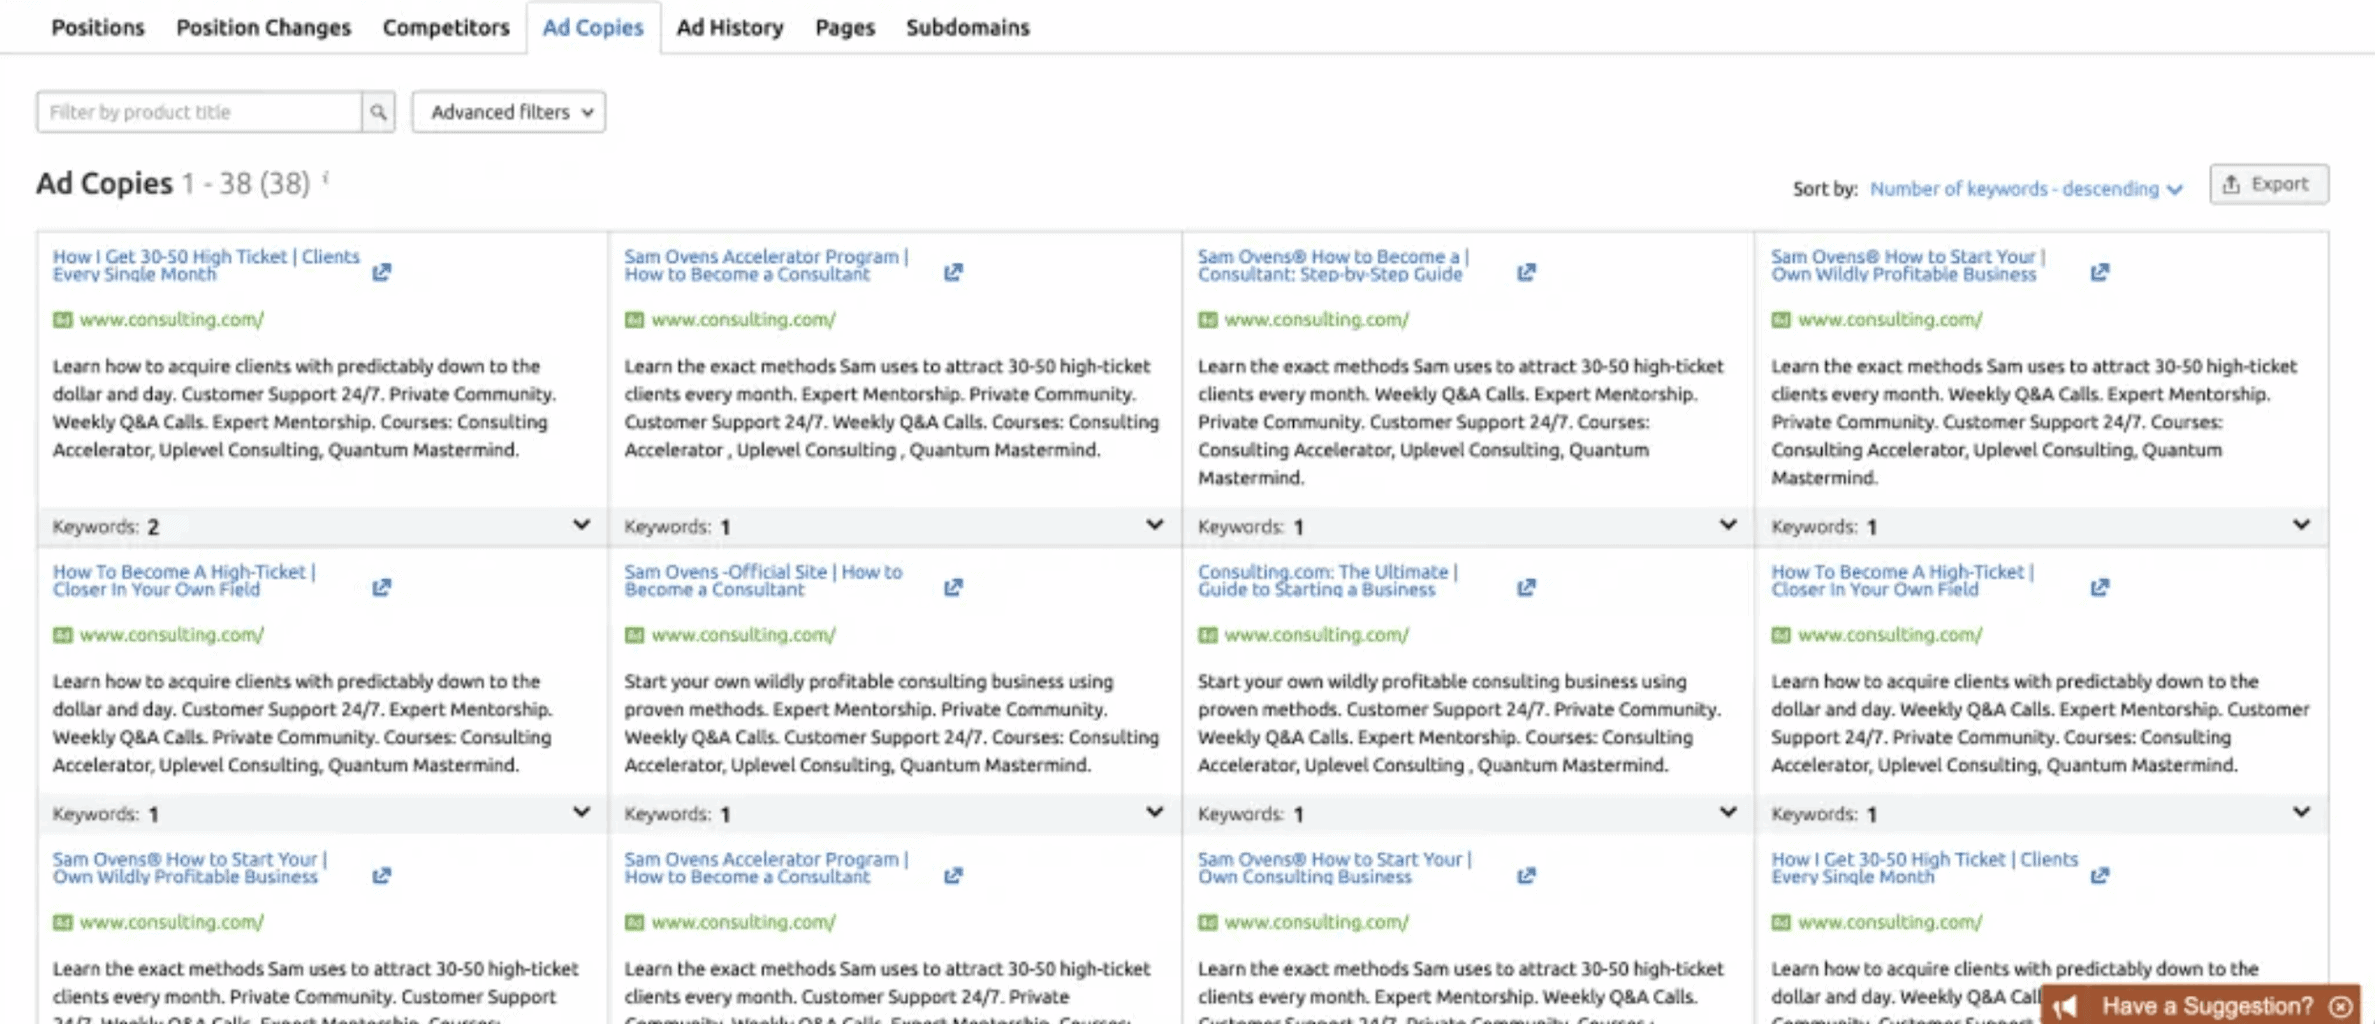The image size is (2375, 1024).
Task: Click the '1 - 38 (38)' count text
Action: point(246,184)
